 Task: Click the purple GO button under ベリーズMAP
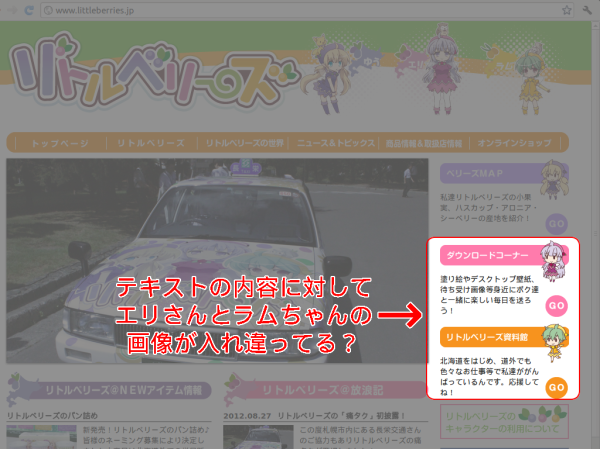(x=557, y=222)
